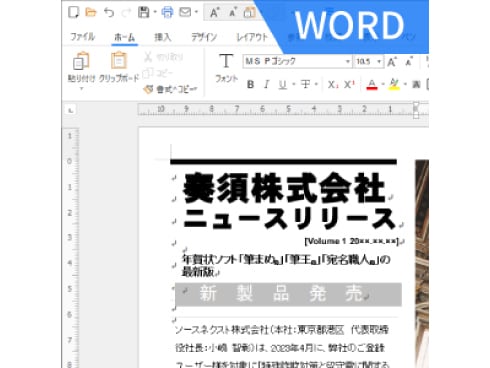Toggle underline formatting
The image size is (490, 368).
click(283, 85)
